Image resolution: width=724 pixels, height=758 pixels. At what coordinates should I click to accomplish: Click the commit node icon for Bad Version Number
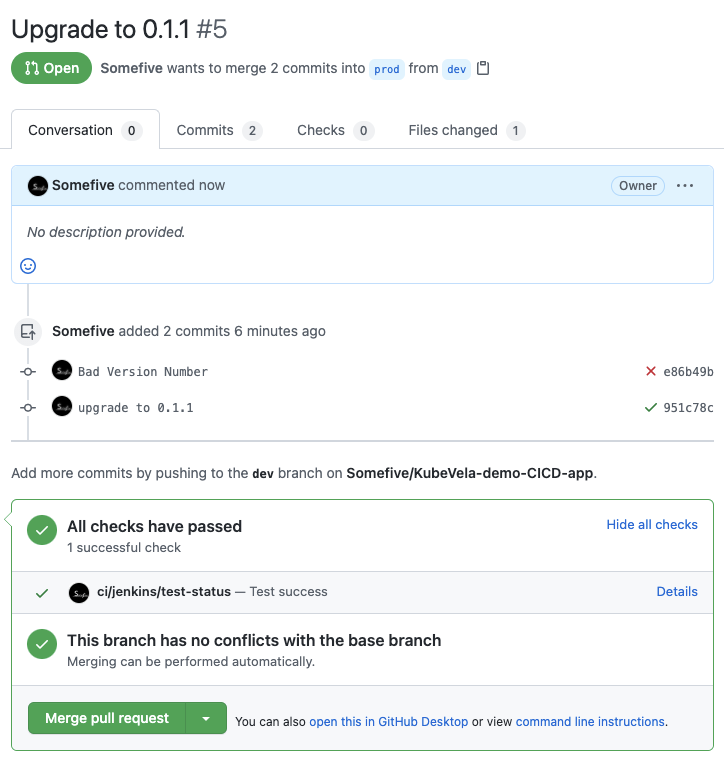(28, 372)
